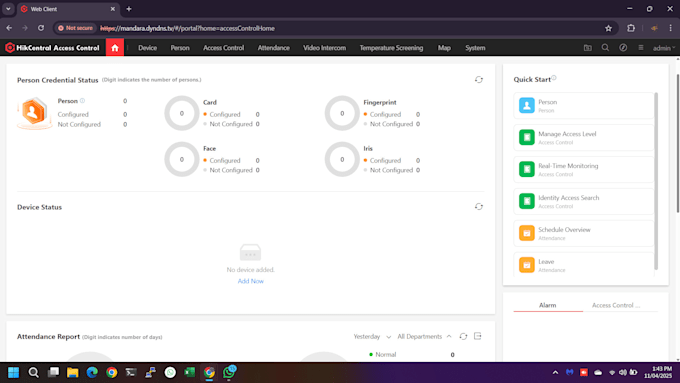Image resolution: width=680 pixels, height=383 pixels.
Task: Expand the All Departments dropdown
Action: [424, 337]
